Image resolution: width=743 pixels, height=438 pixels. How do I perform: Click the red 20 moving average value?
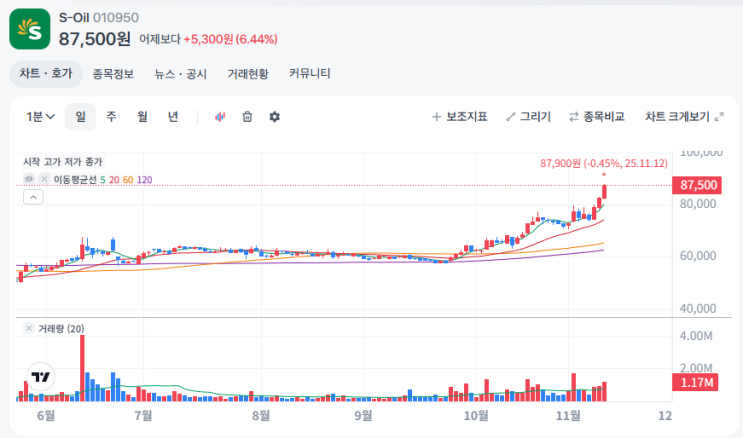114,180
